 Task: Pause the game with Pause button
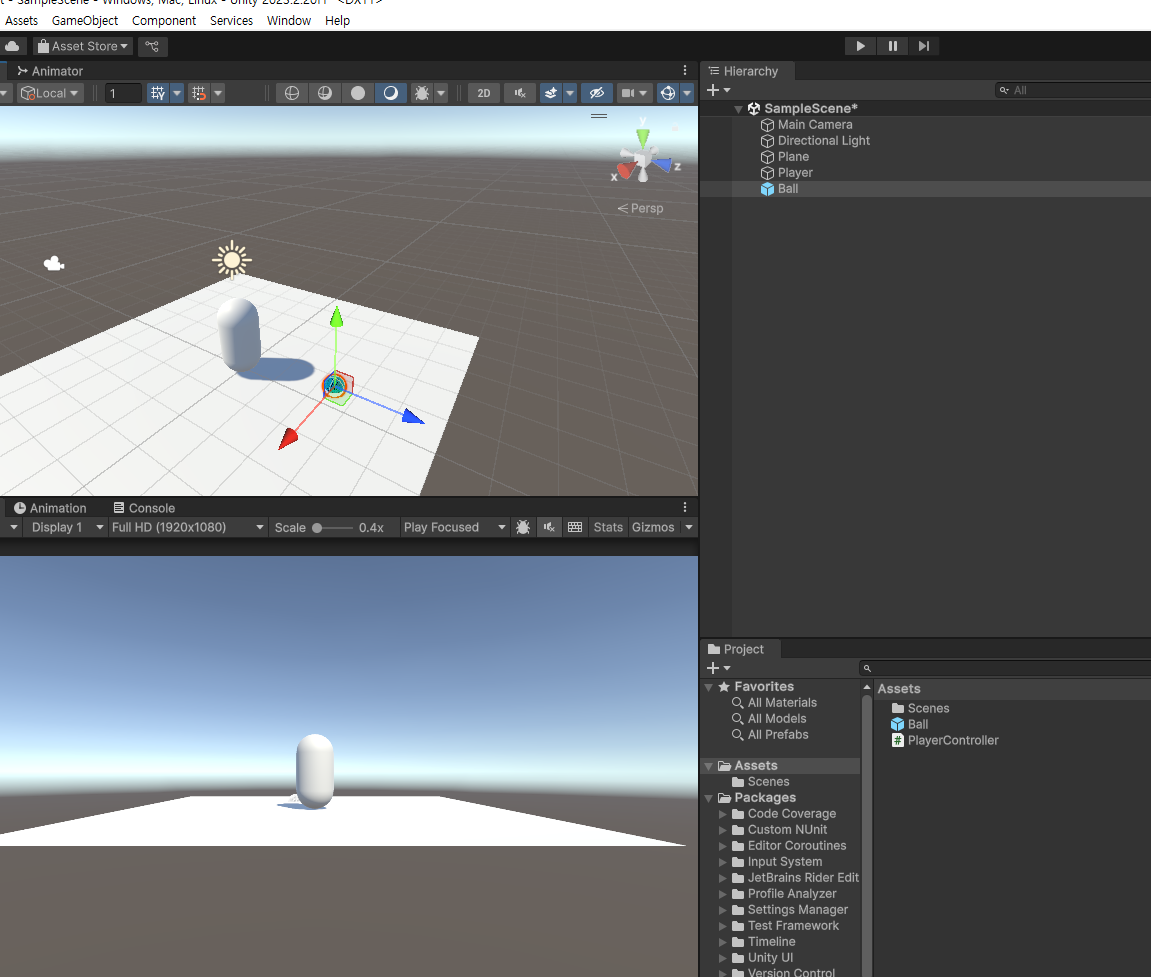click(893, 46)
